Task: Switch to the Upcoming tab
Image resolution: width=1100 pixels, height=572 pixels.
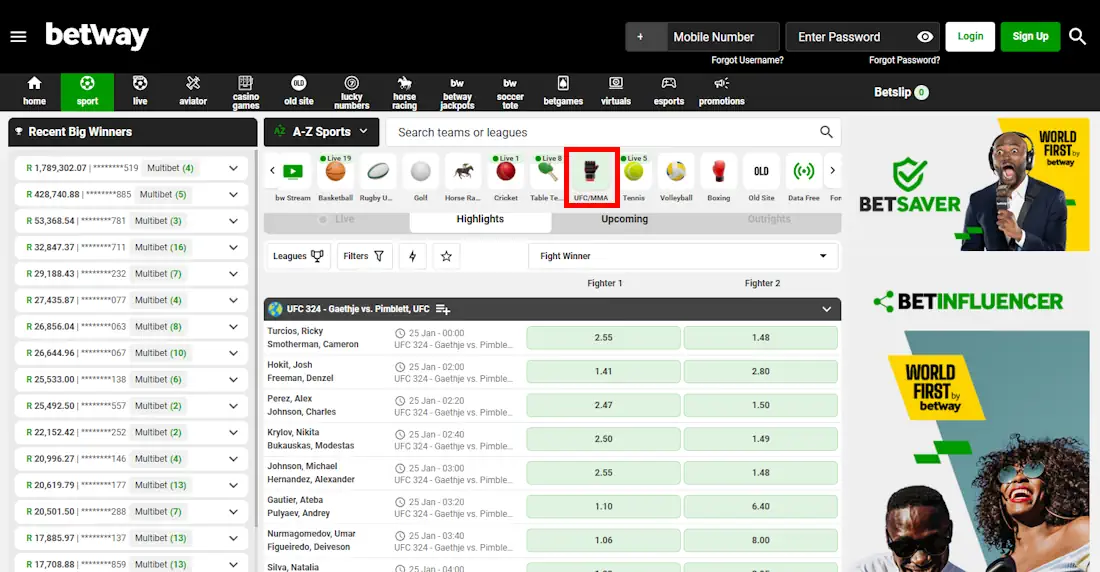Action: [x=624, y=220]
